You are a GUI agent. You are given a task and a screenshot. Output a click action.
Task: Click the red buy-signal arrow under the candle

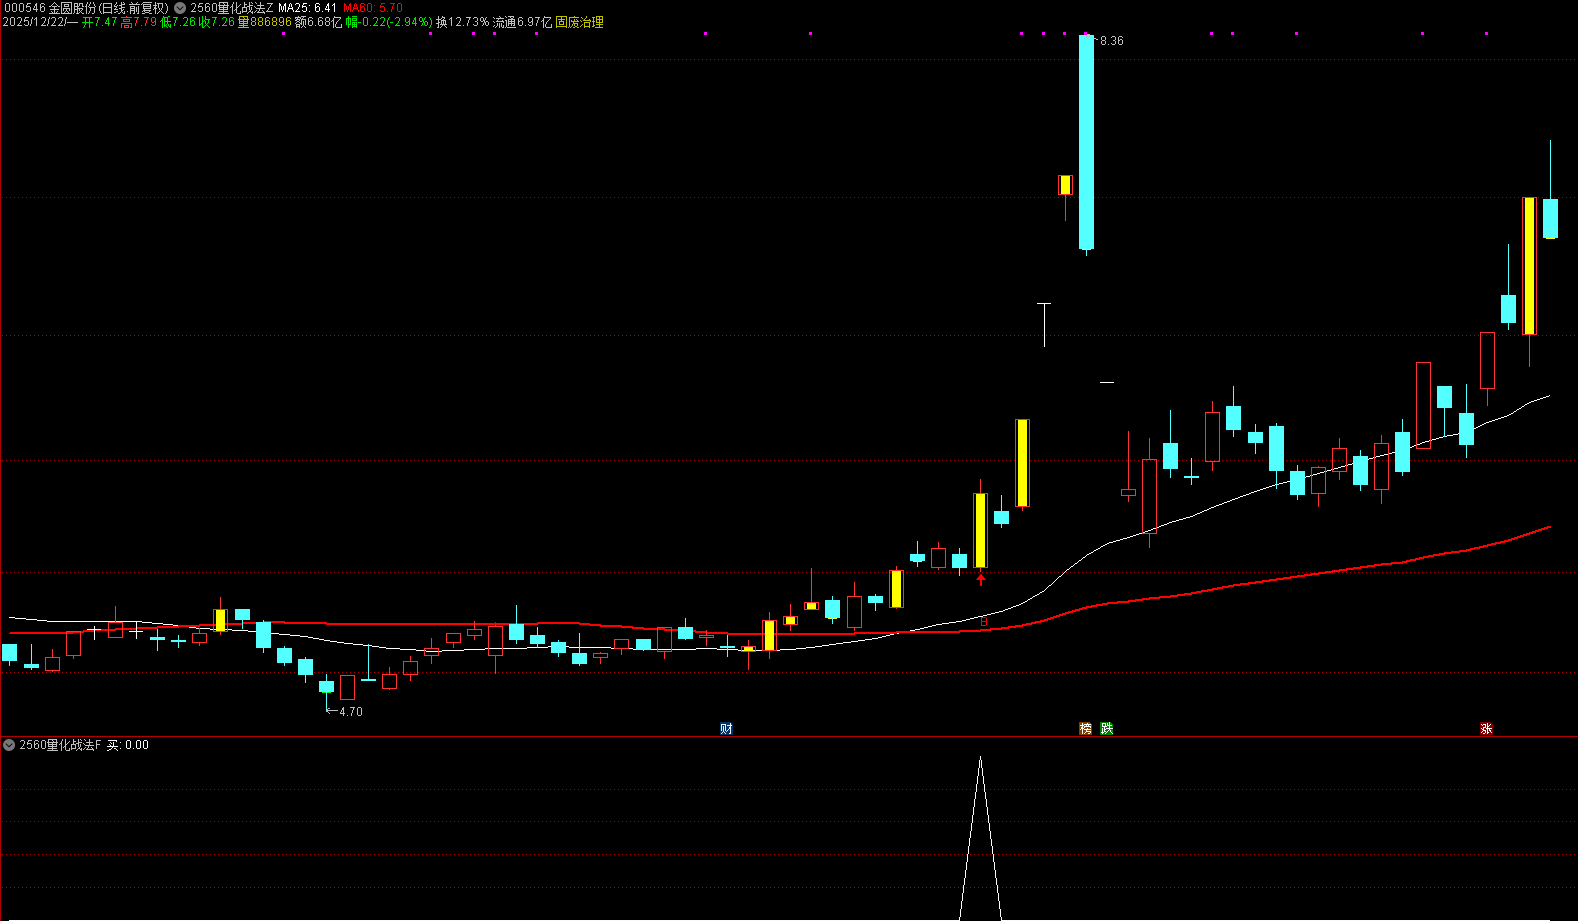pyautogui.click(x=981, y=578)
